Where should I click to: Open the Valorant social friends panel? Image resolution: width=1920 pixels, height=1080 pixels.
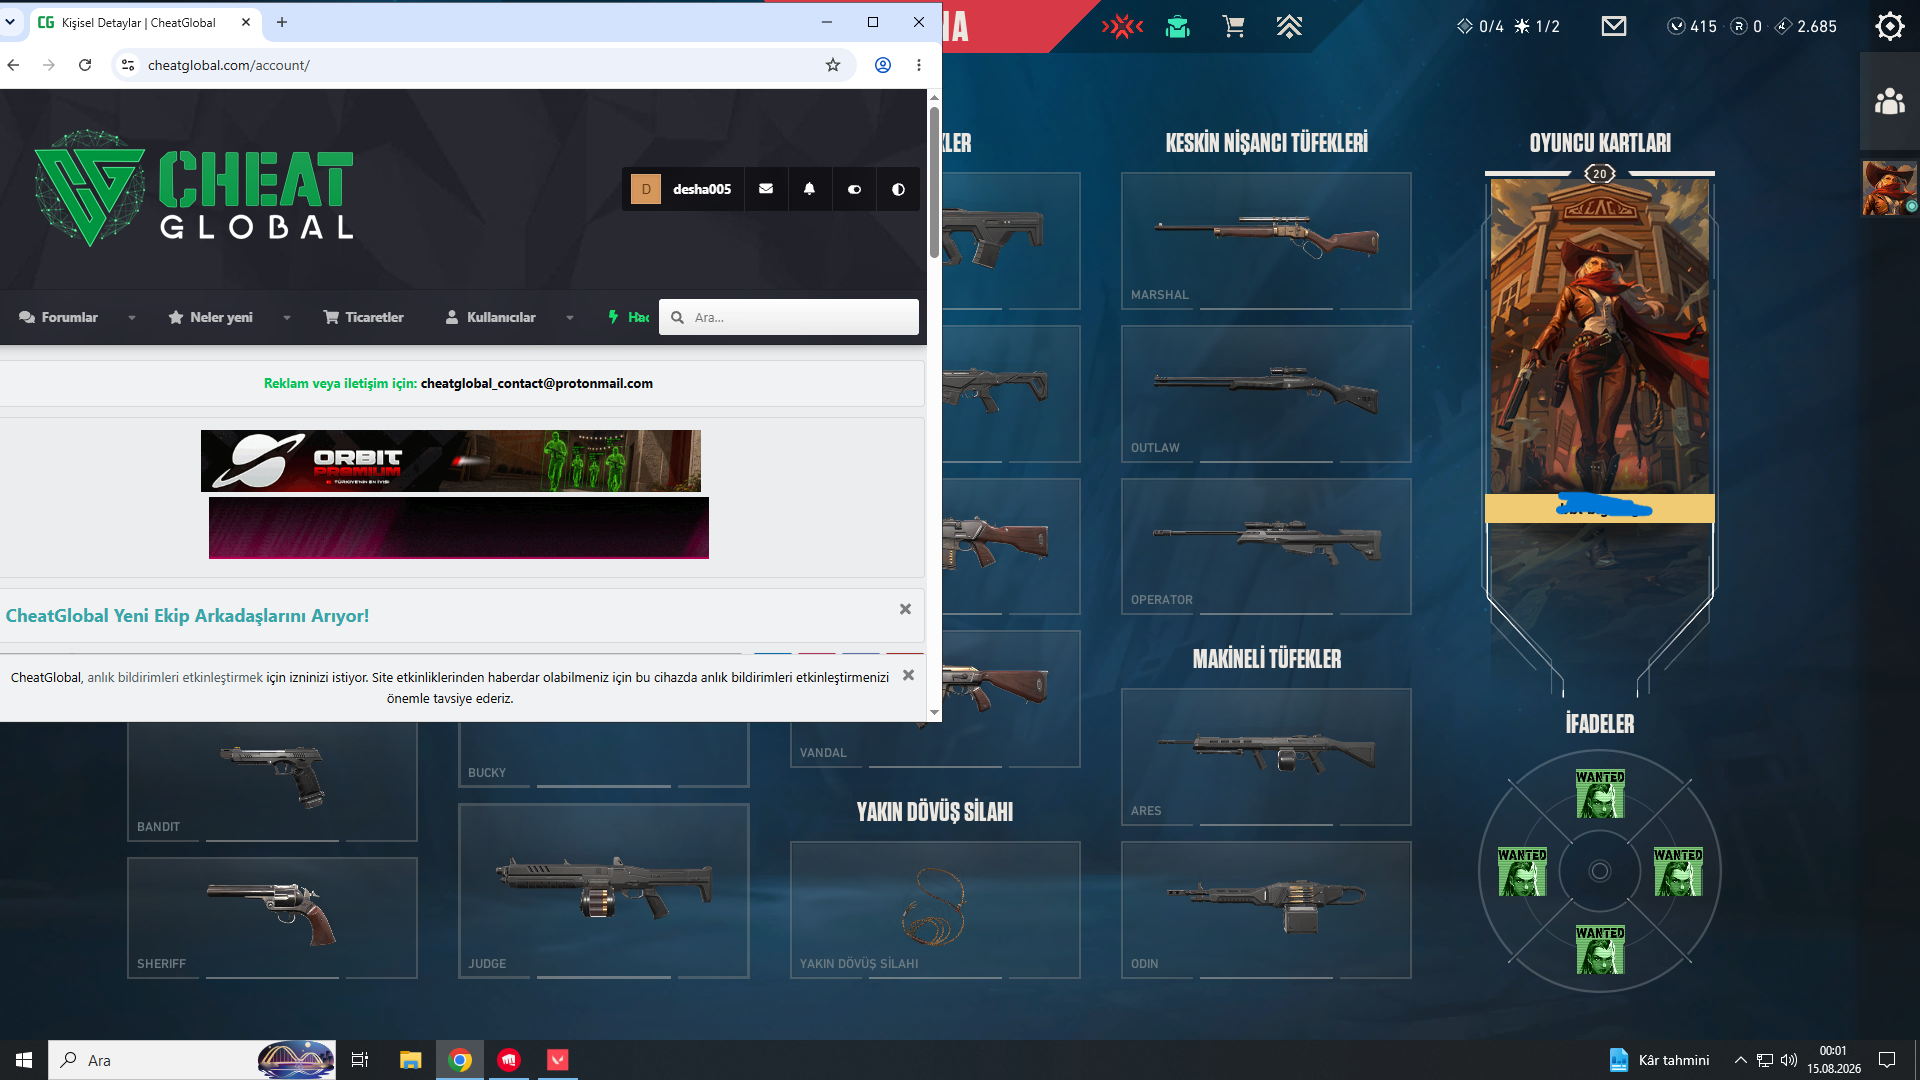click(x=1890, y=101)
